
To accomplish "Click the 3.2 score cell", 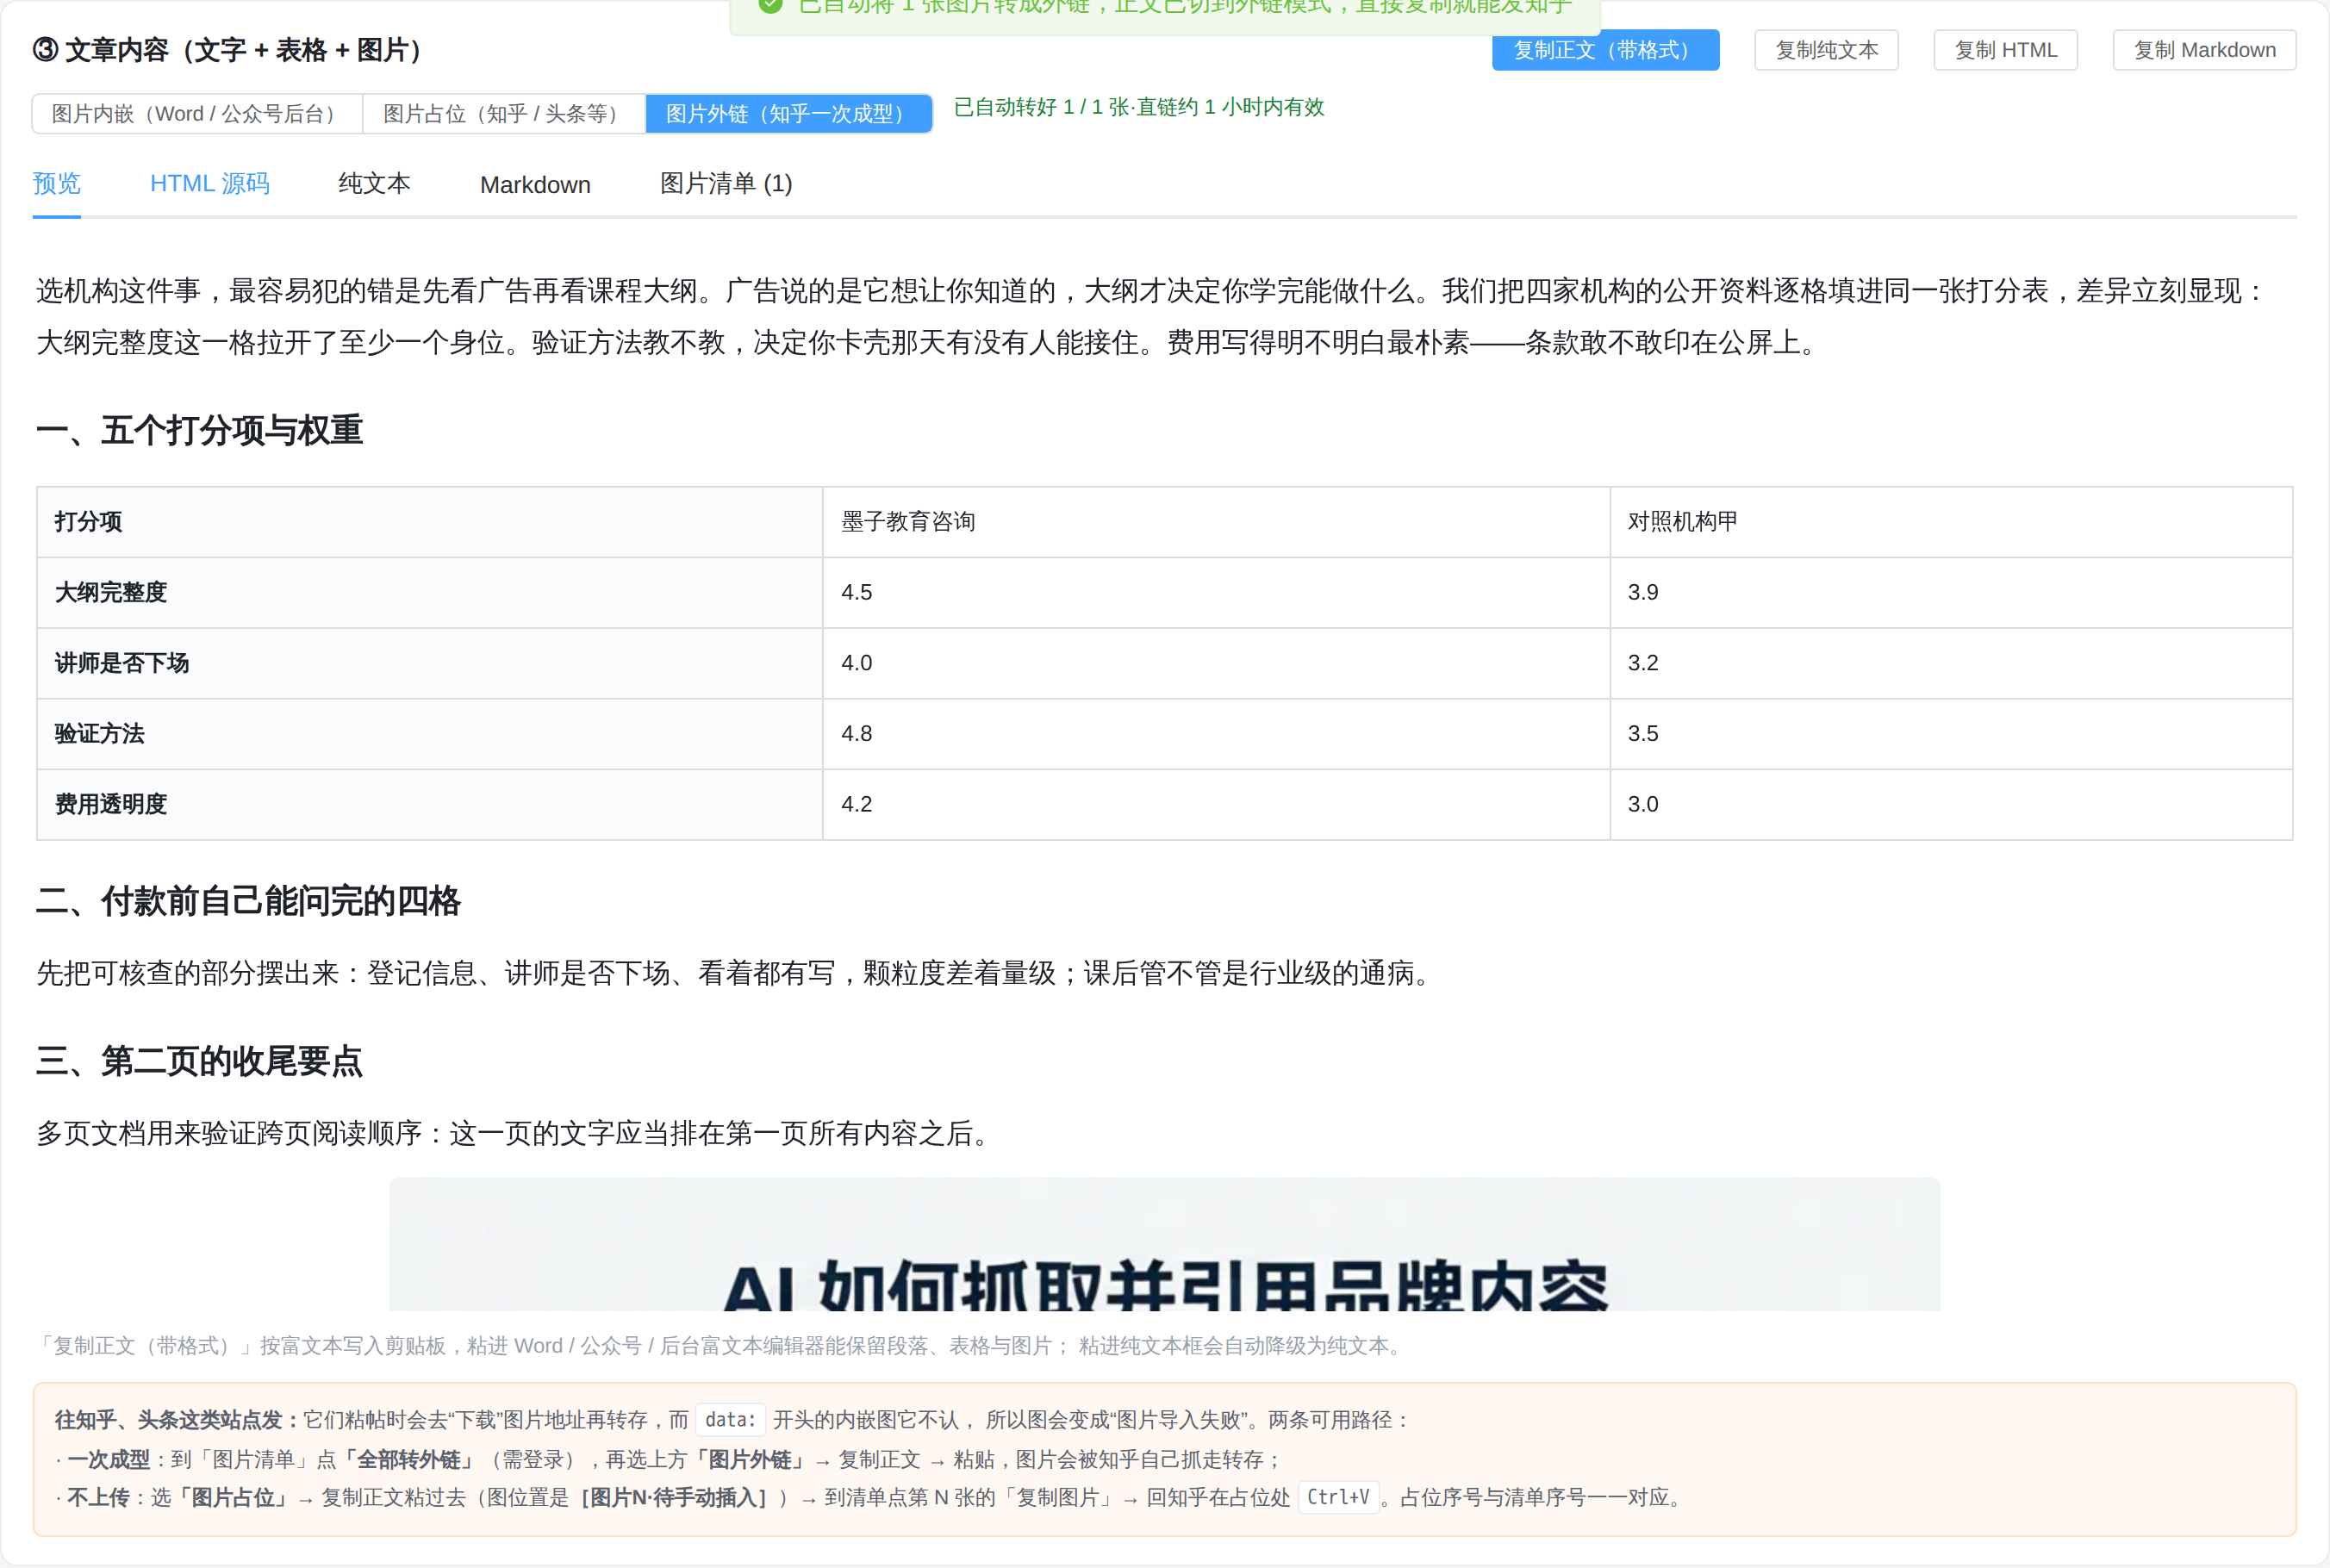I will 1951,663.
